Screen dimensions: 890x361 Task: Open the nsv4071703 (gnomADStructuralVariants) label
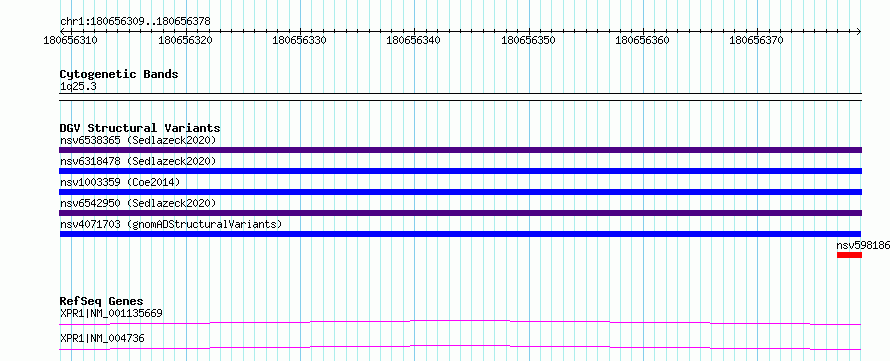click(171, 224)
